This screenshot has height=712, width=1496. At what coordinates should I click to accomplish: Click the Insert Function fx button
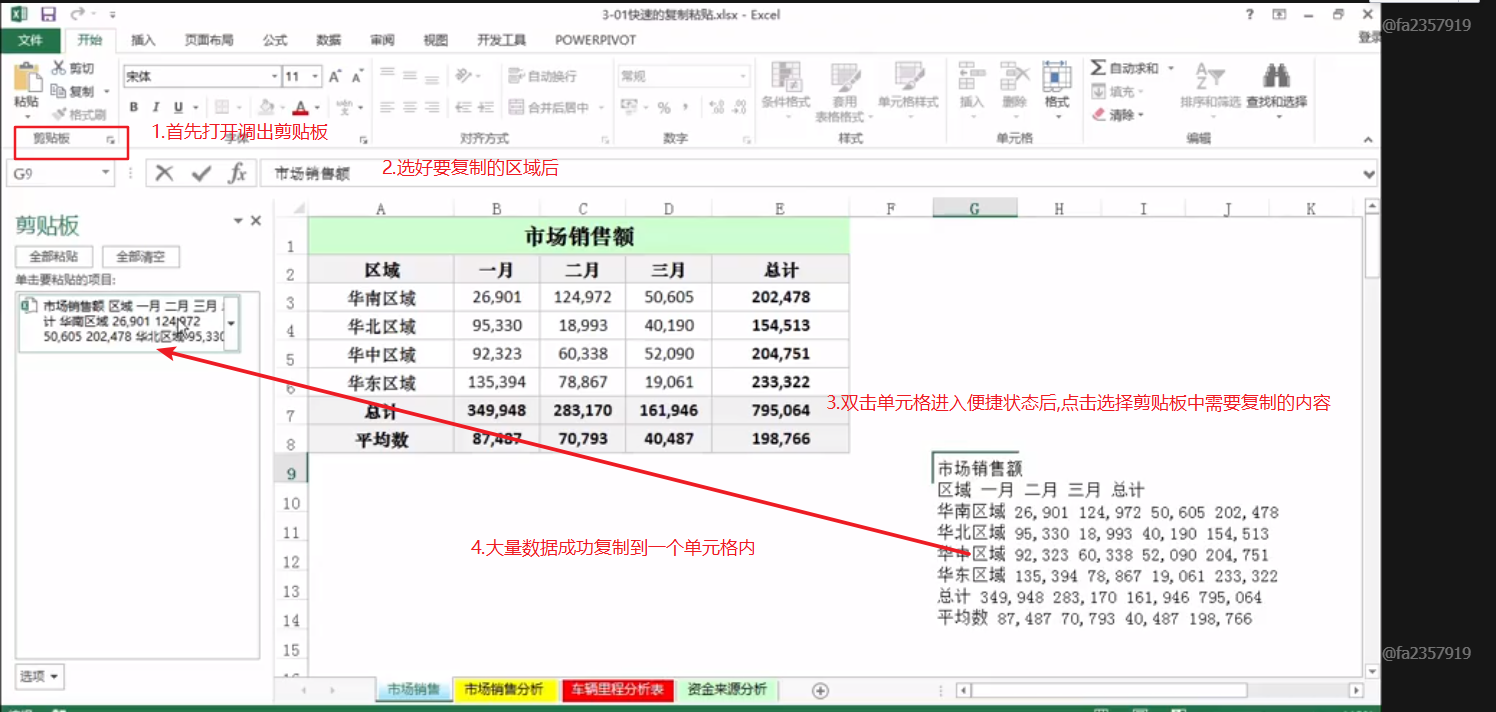pos(237,173)
